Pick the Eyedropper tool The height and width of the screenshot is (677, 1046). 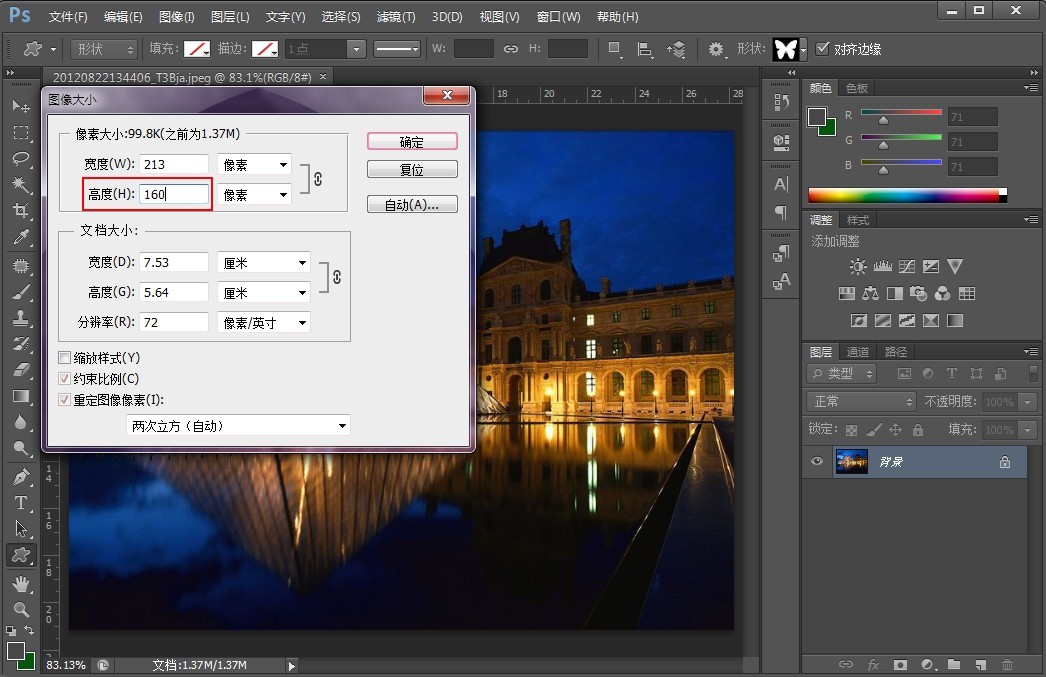tap(20, 238)
